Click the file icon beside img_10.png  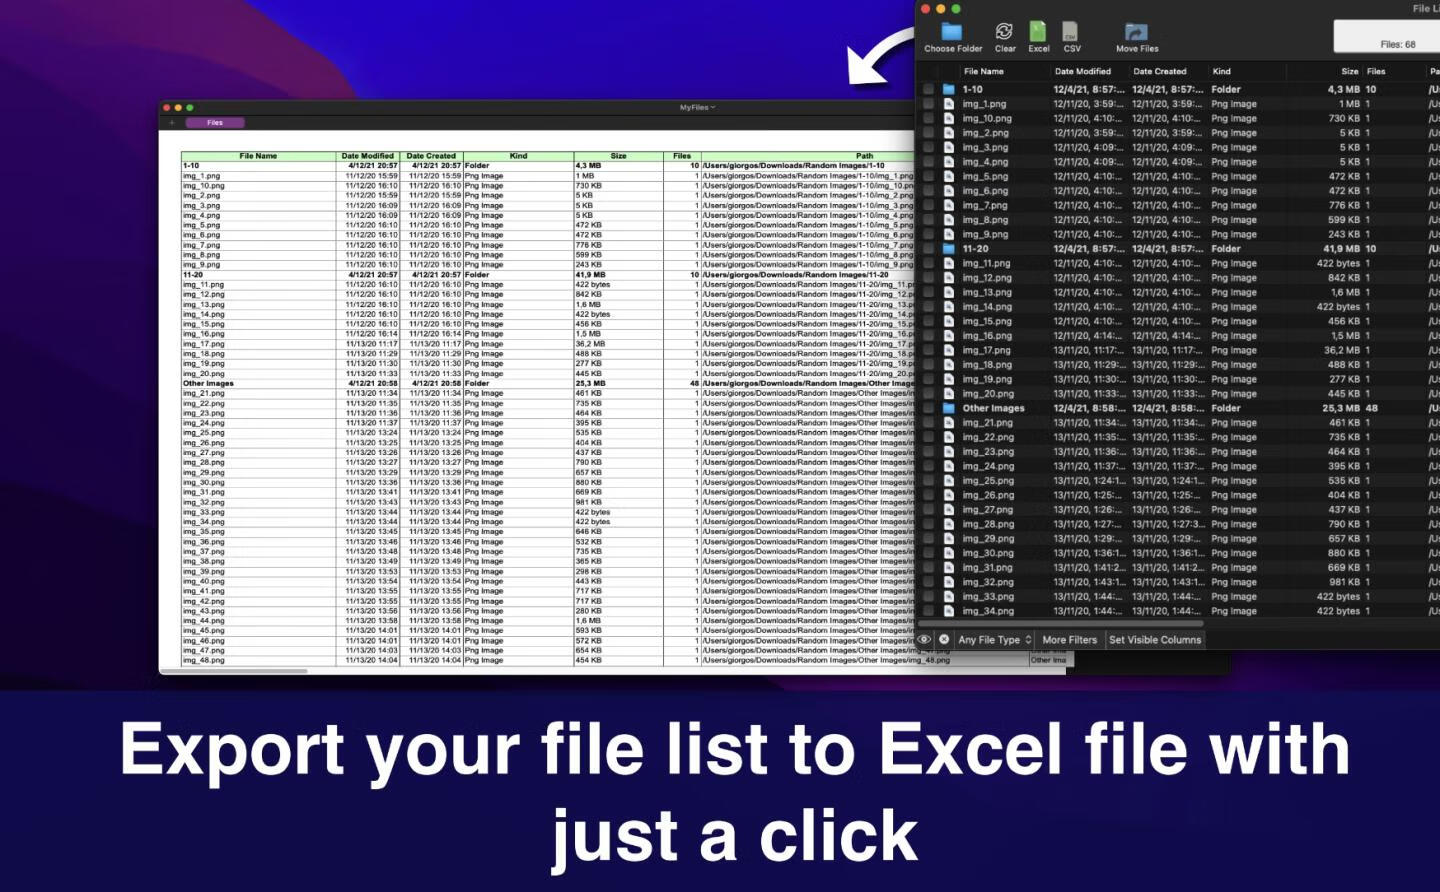tap(948, 118)
